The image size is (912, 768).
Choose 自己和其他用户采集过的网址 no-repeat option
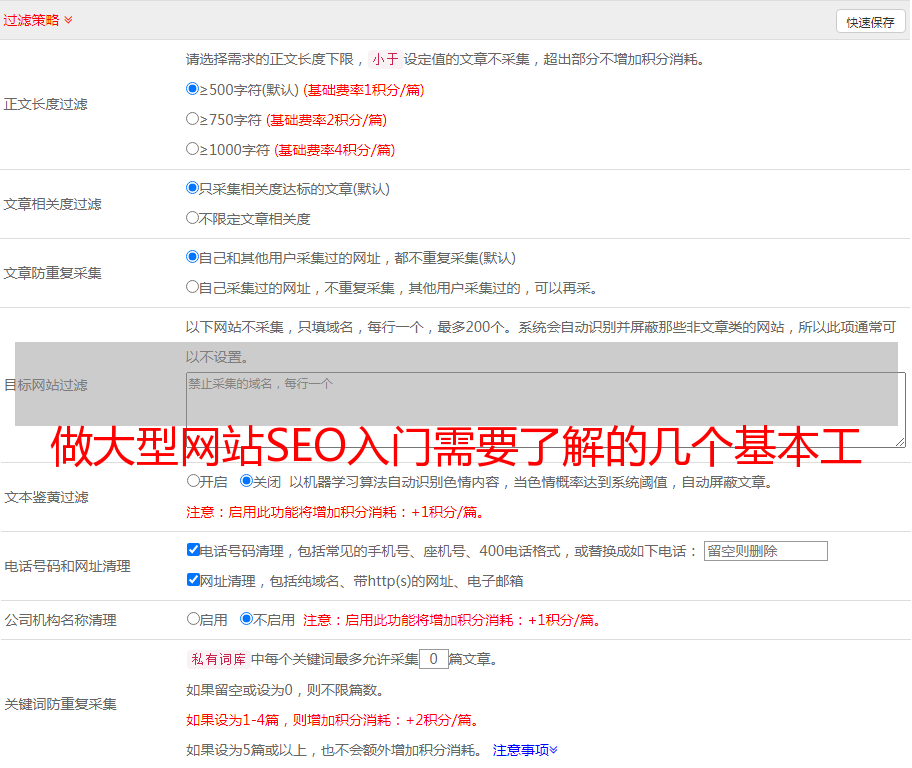pos(193,257)
